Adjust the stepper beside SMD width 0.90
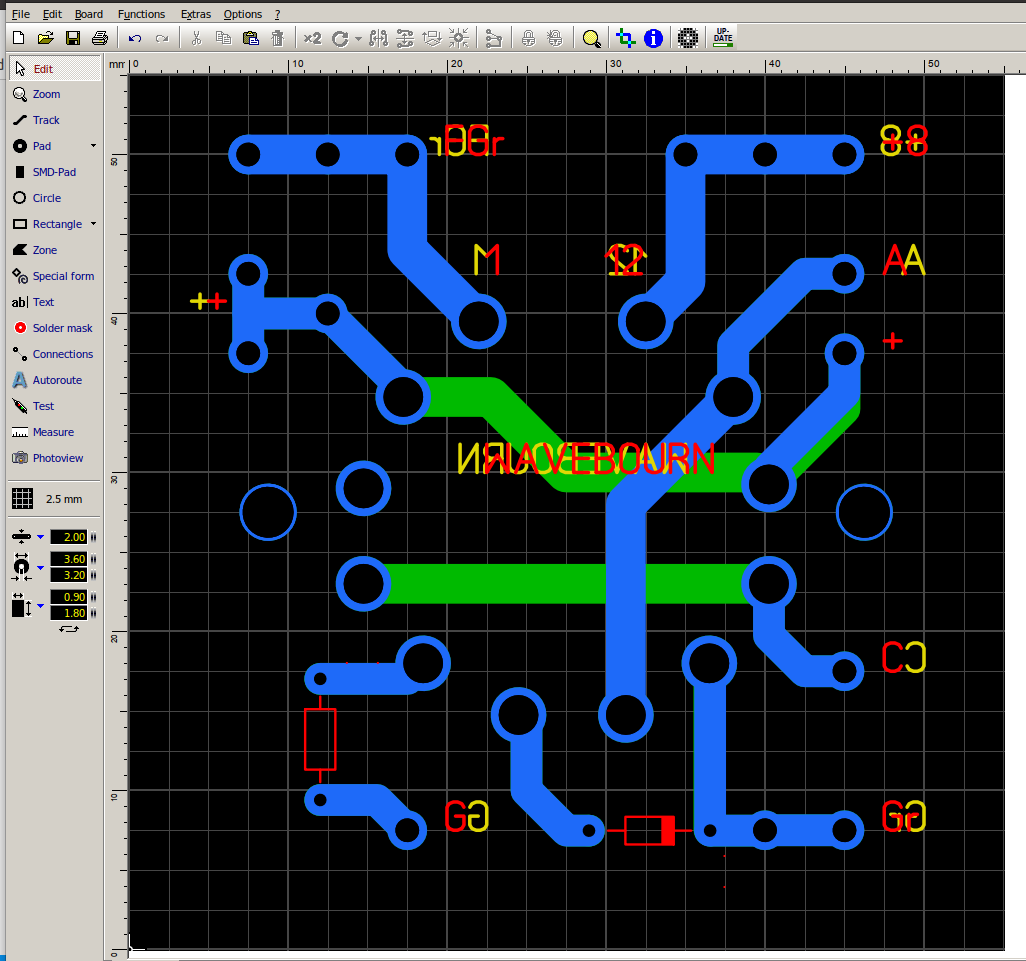Screen dimensions: 1026x961 click(x=94, y=597)
